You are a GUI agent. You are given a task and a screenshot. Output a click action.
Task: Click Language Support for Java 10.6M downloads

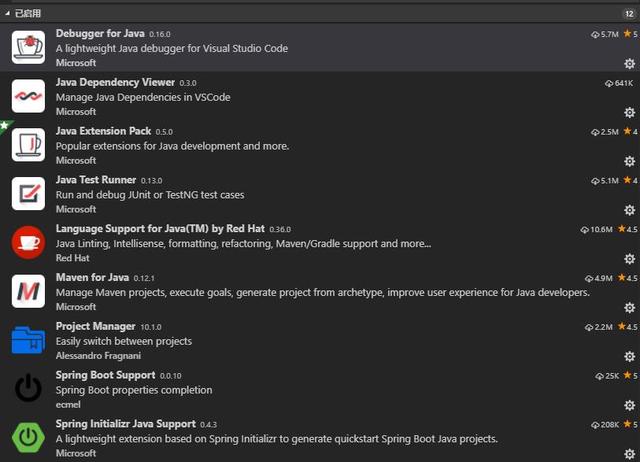point(596,229)
